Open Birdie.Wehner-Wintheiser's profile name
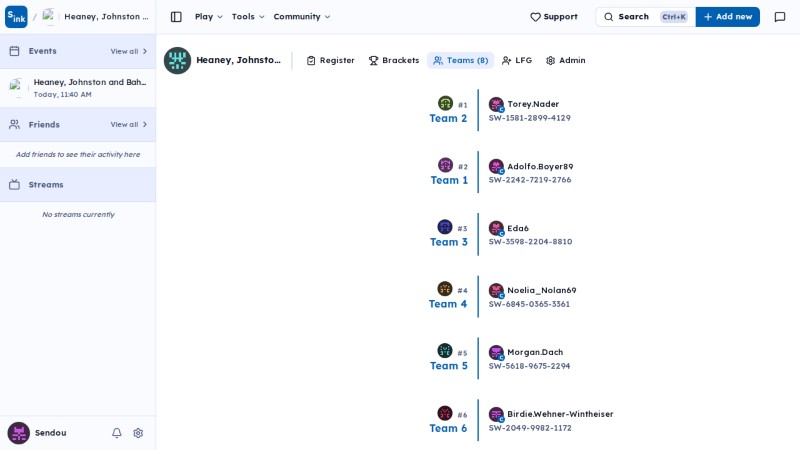This screenshot has height=450, width=800. point(560,414)
